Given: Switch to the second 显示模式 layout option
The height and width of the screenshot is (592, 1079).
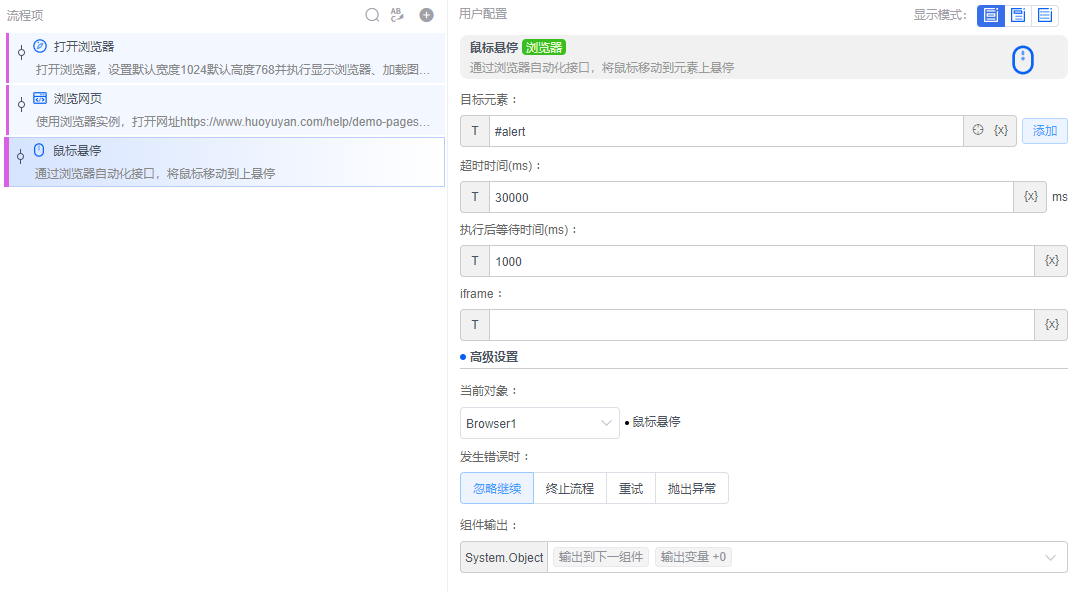Looking at the screenshot, I should coord(1018,15).
